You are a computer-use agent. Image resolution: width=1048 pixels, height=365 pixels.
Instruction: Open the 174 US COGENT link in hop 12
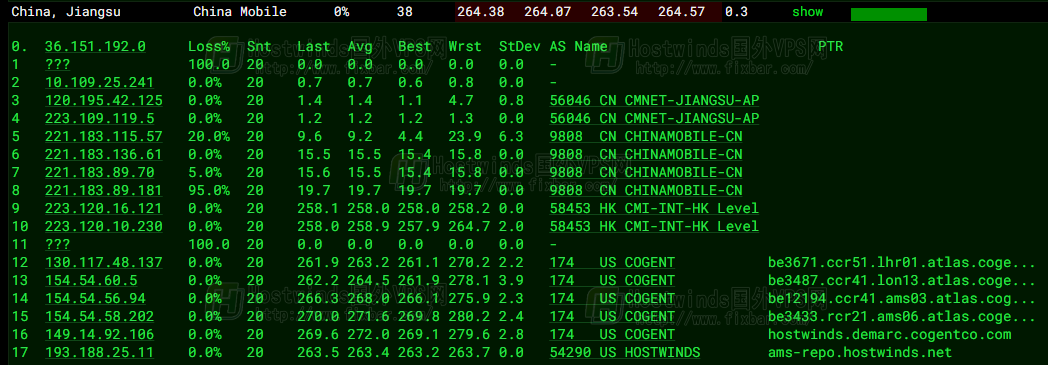click(612, 262)
